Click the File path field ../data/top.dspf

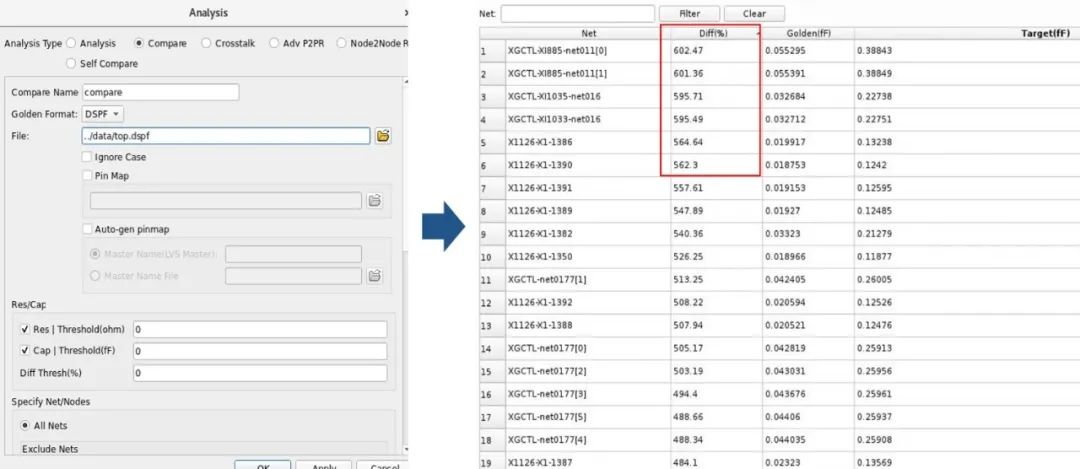[226, 136]
